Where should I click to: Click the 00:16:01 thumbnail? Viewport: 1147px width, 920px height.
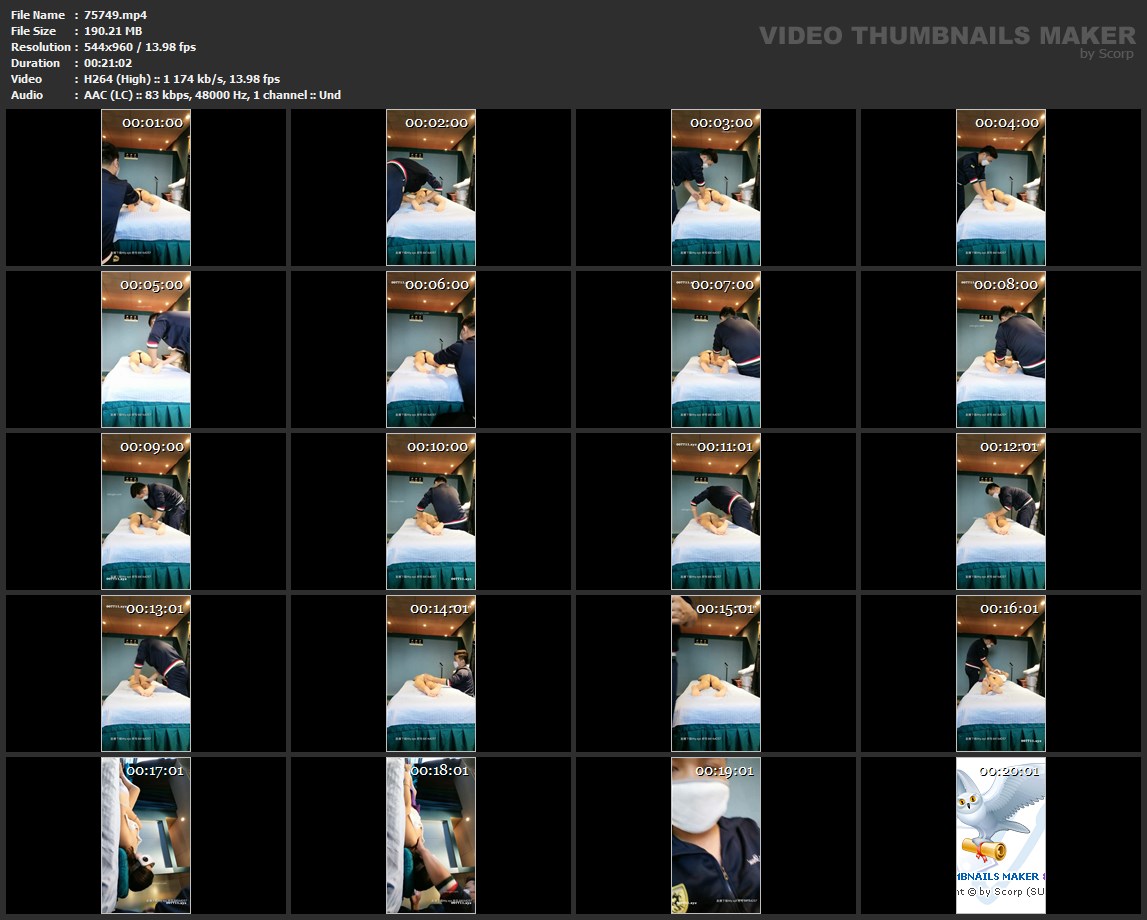coord(1001,673)
